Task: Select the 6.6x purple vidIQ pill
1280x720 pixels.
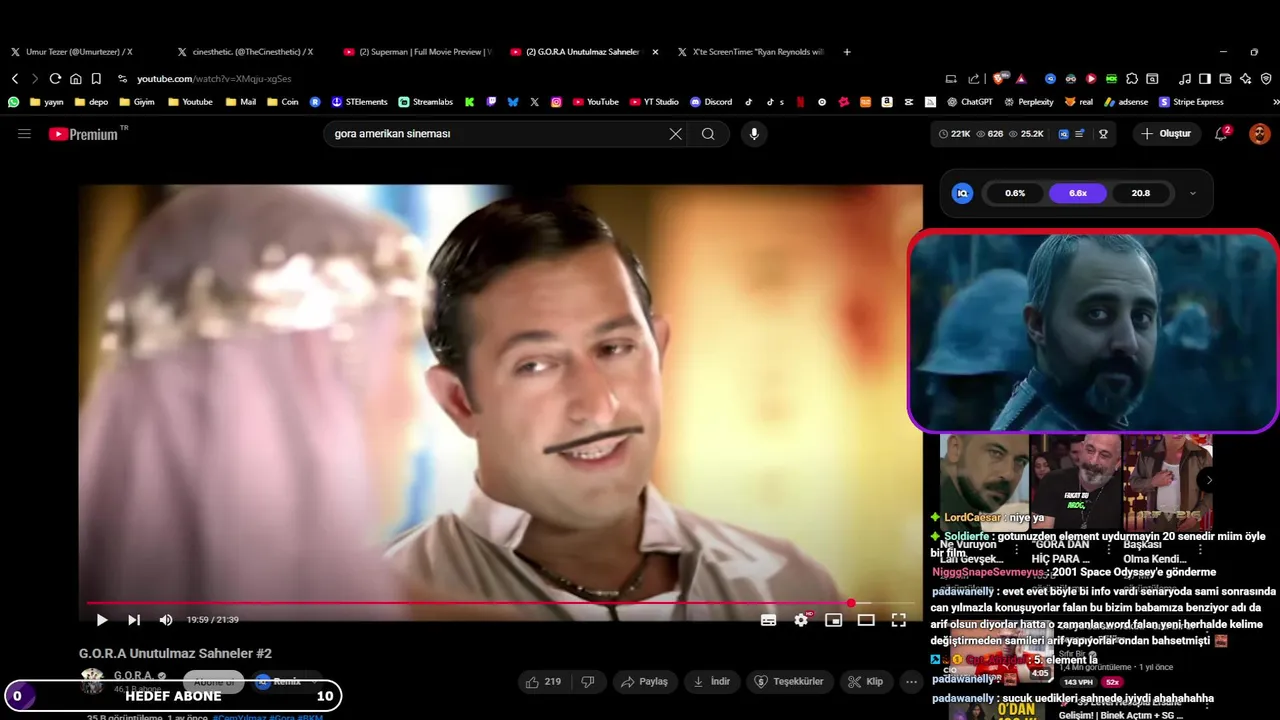Action: pyautogui.click(x=1078, y=193)
